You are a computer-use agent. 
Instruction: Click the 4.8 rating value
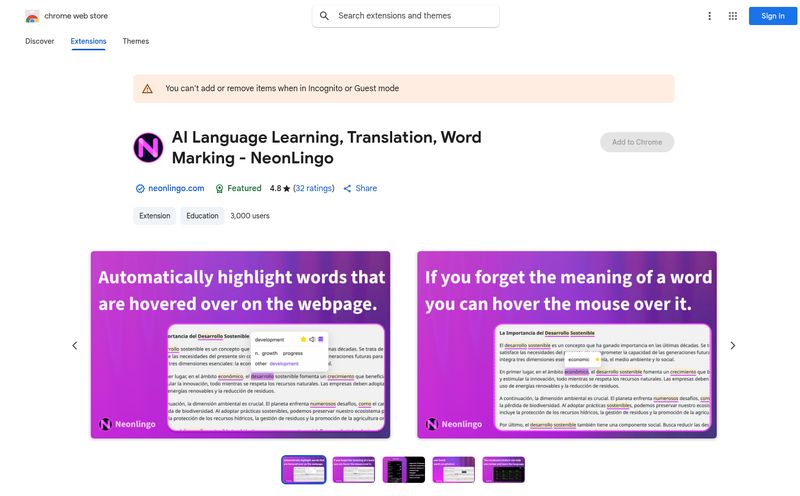[x=276, y=188]
